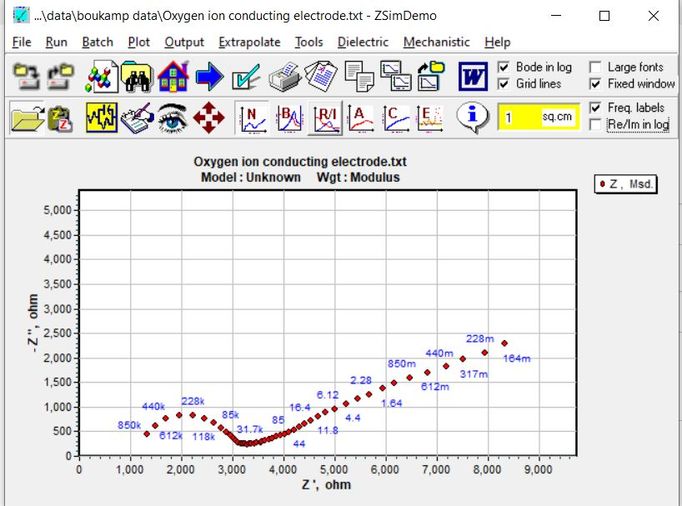
Task: Switch to the Bode plot B icon
Action: (290, 118)
